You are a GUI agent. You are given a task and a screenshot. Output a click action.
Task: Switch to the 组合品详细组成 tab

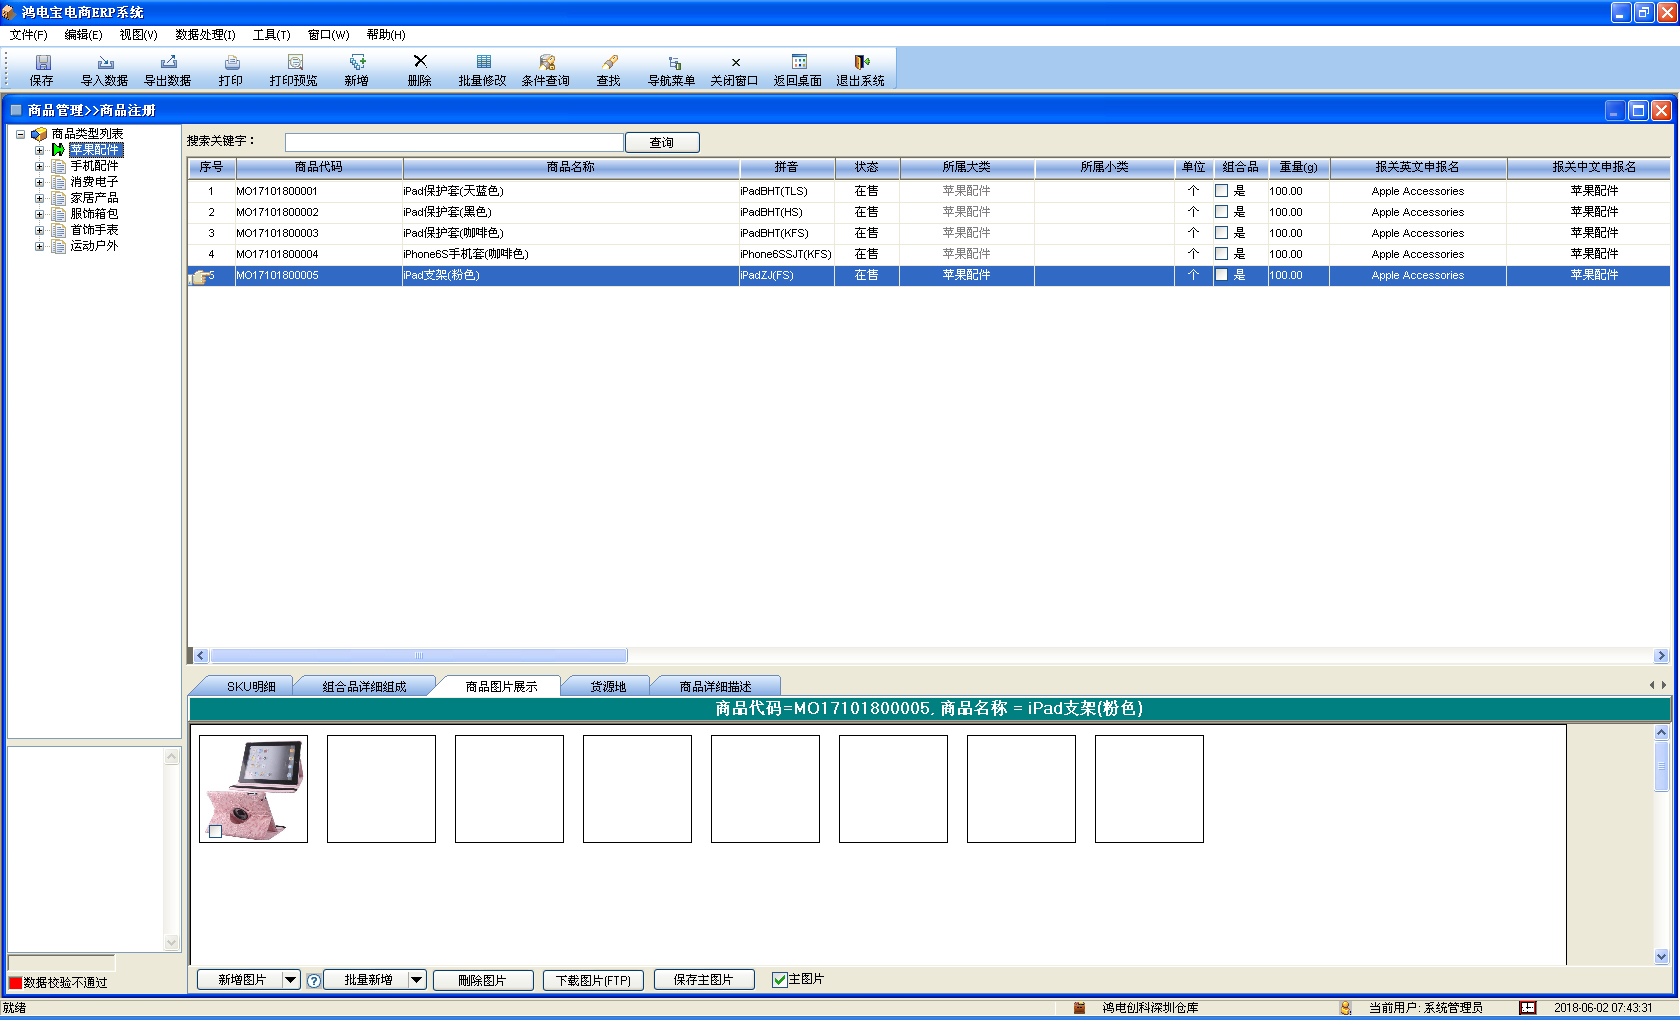coord(364,687)
